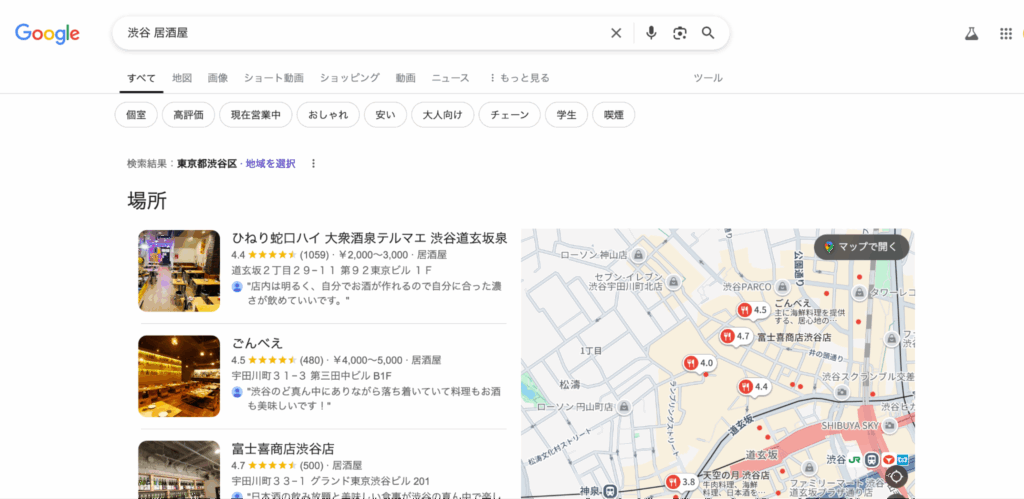Viewport: 1024px width, 499px height.
Task: Click 渋谷スクランブル交差点 camera pin
Action: (842, 391)
